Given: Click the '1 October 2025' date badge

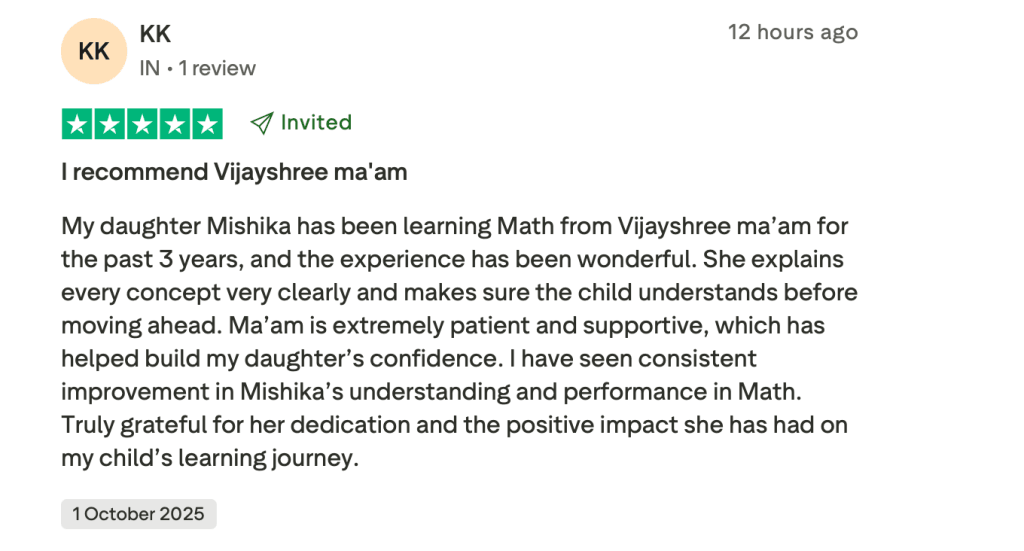Looking at the screenshot, I should 138,514.
